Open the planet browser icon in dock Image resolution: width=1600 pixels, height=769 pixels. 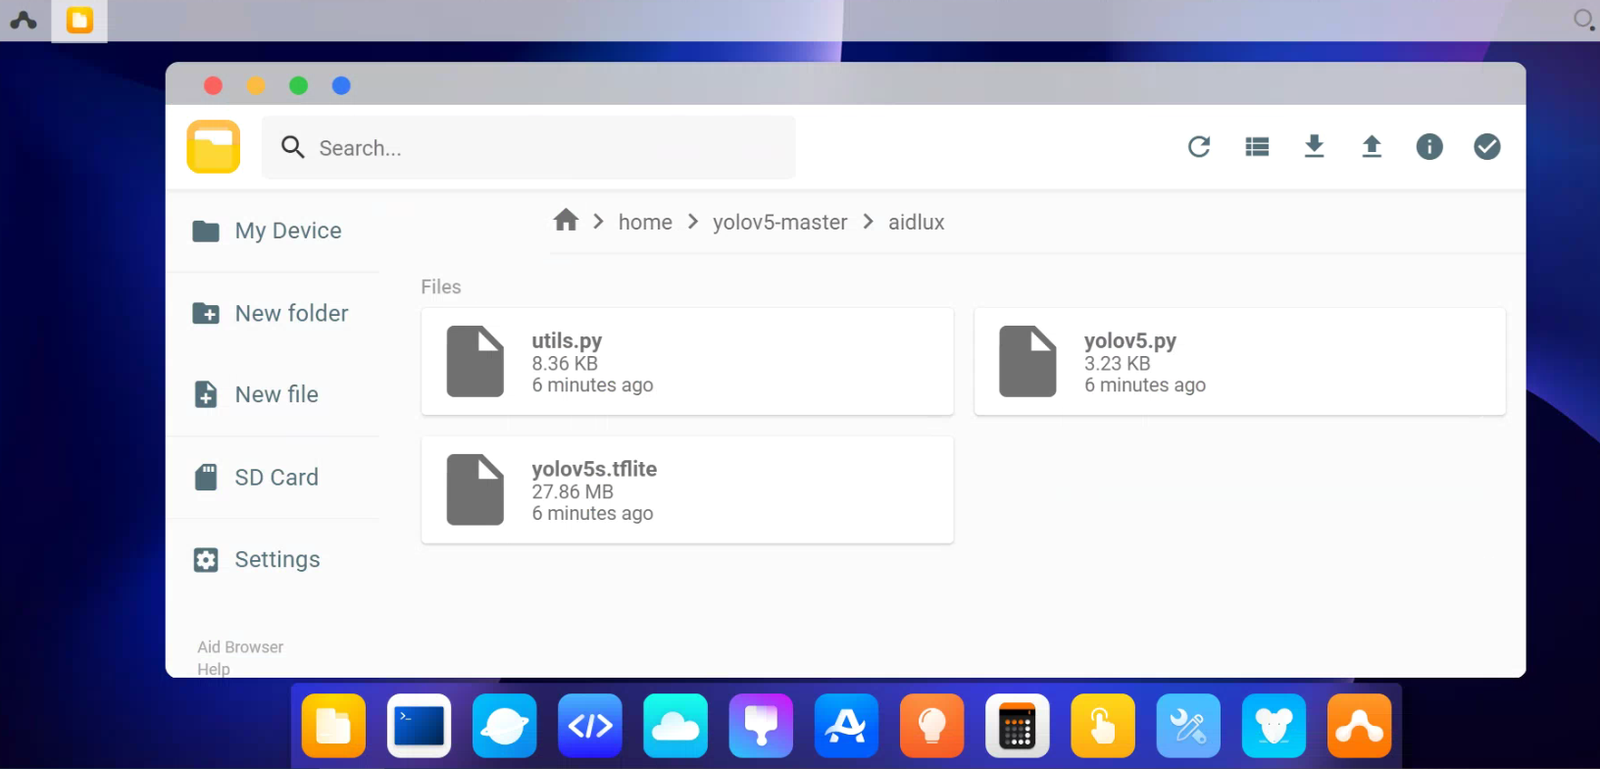(x=504, y=726)
